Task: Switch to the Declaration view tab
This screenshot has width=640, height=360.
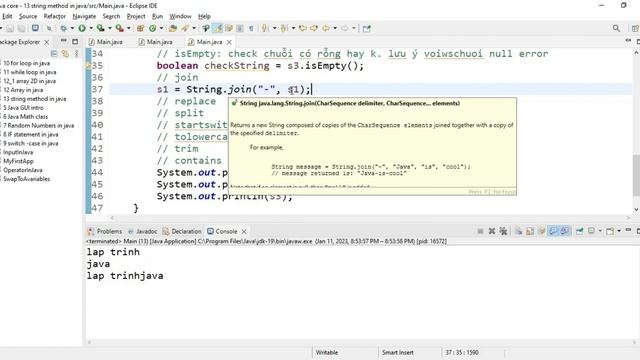Action: (x=182, y=231)
